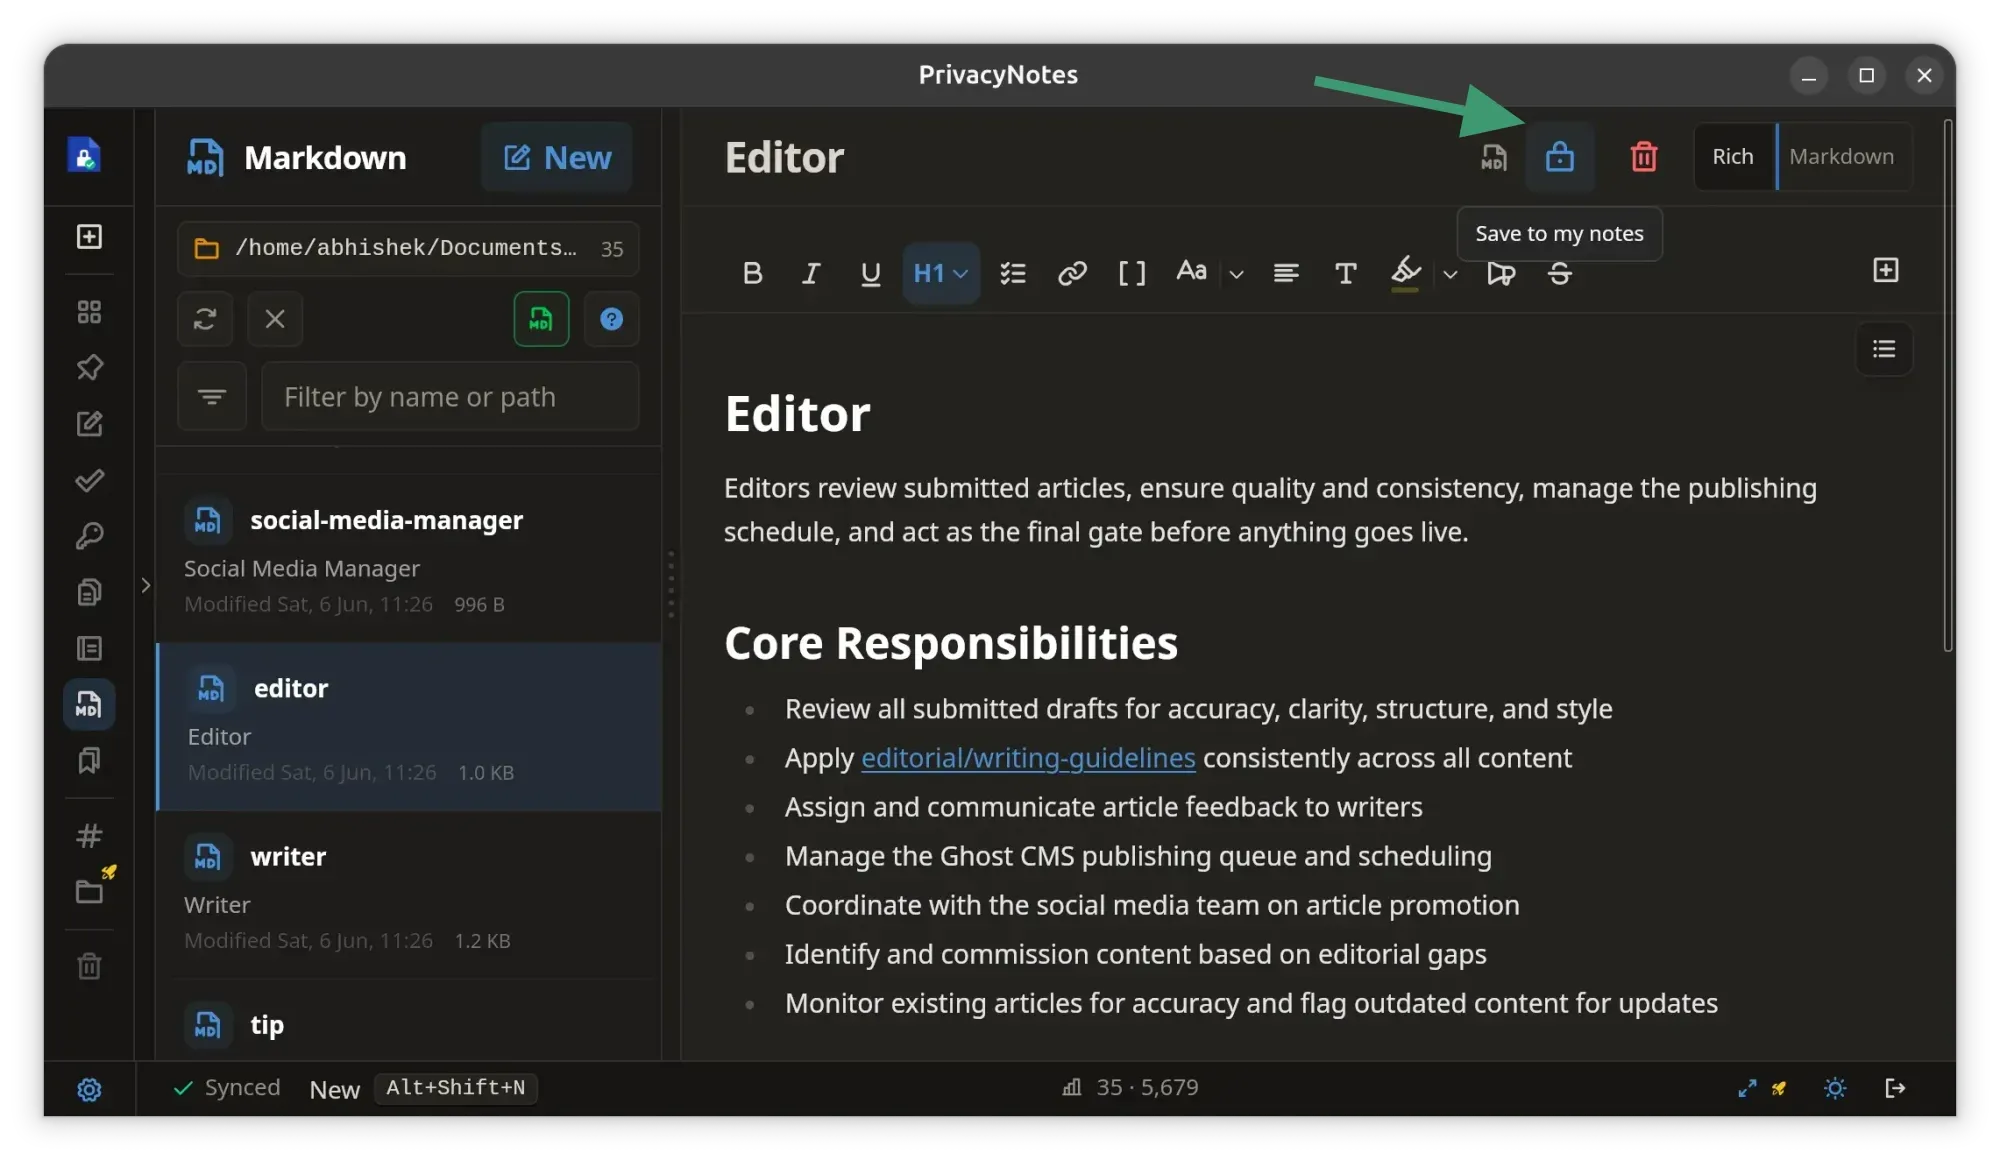Open the /home/abhishek/Documents folder path selector
This screenshot has width=2000, height=1160.
pyautogui.click(x=408, y=248)
